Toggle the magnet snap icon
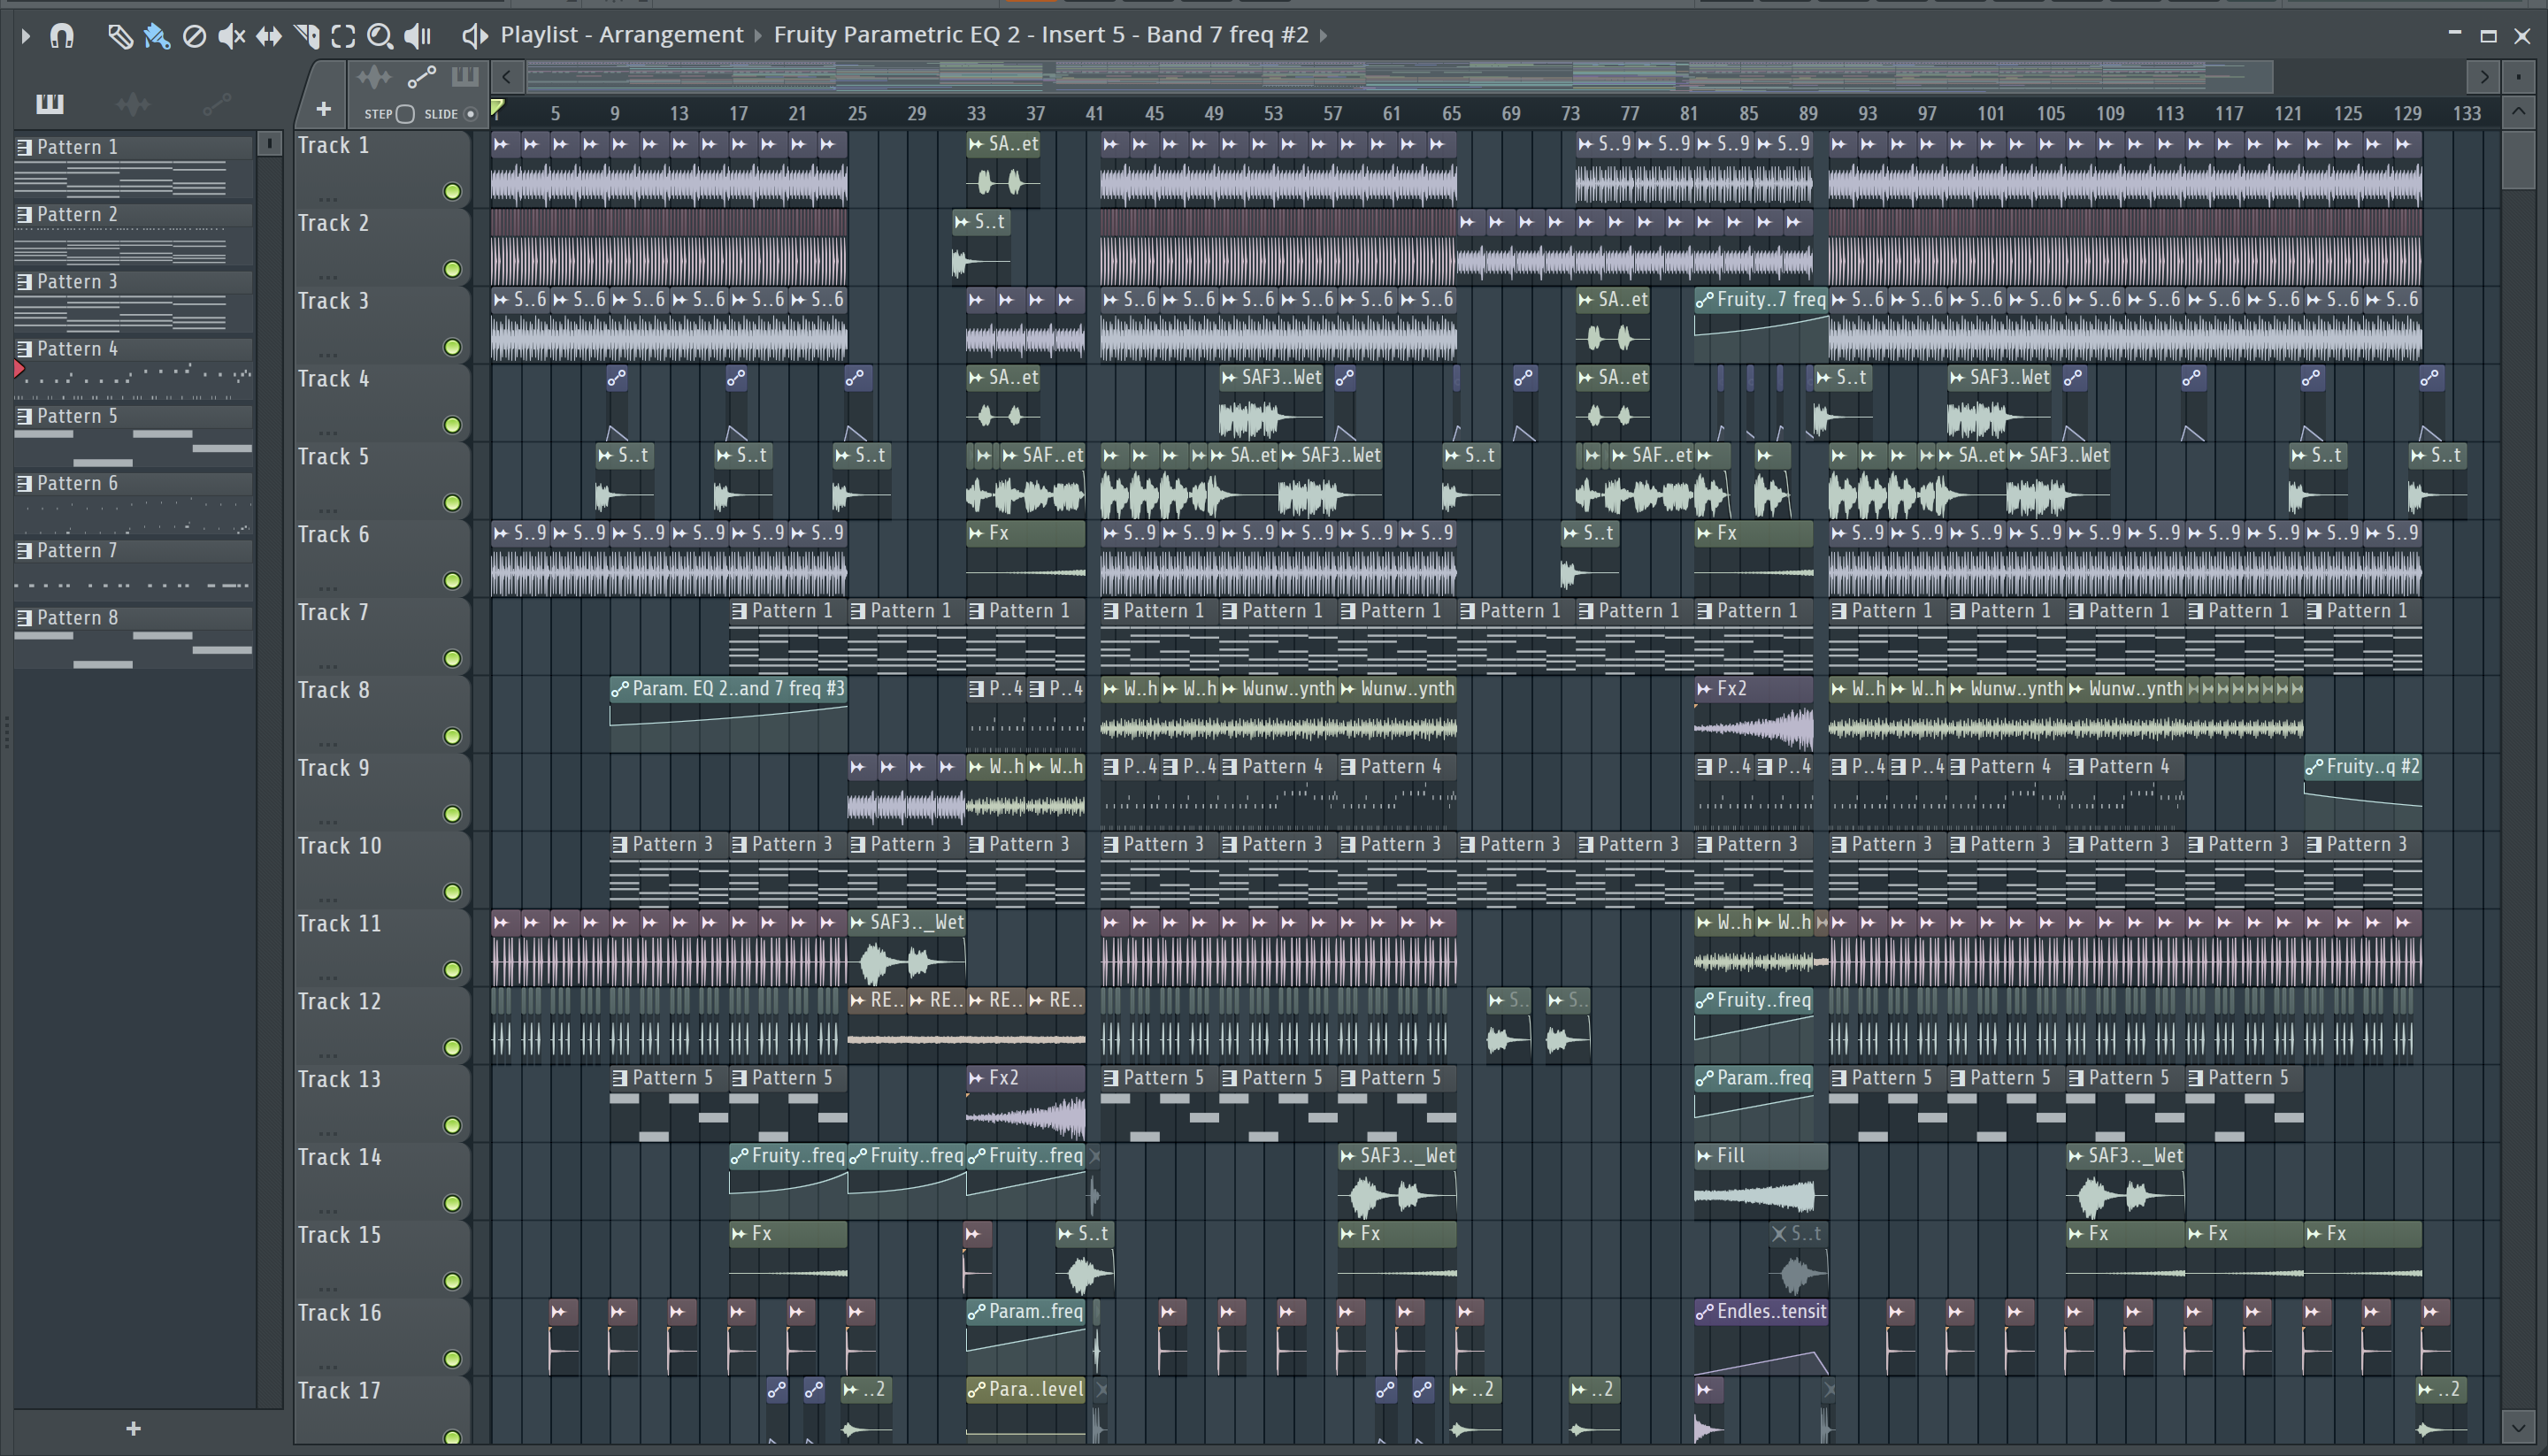Screen dimensions: 2548x1456 (62, 36)
